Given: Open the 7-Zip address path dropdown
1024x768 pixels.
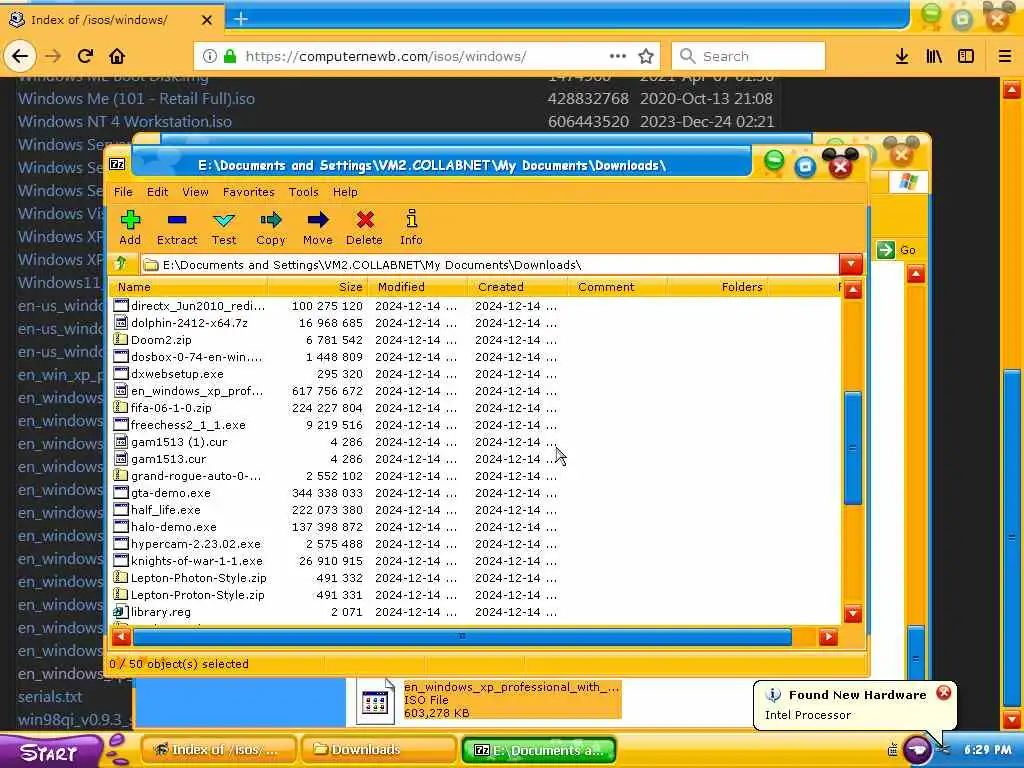Looking at the screenshot, I should 850,264.
